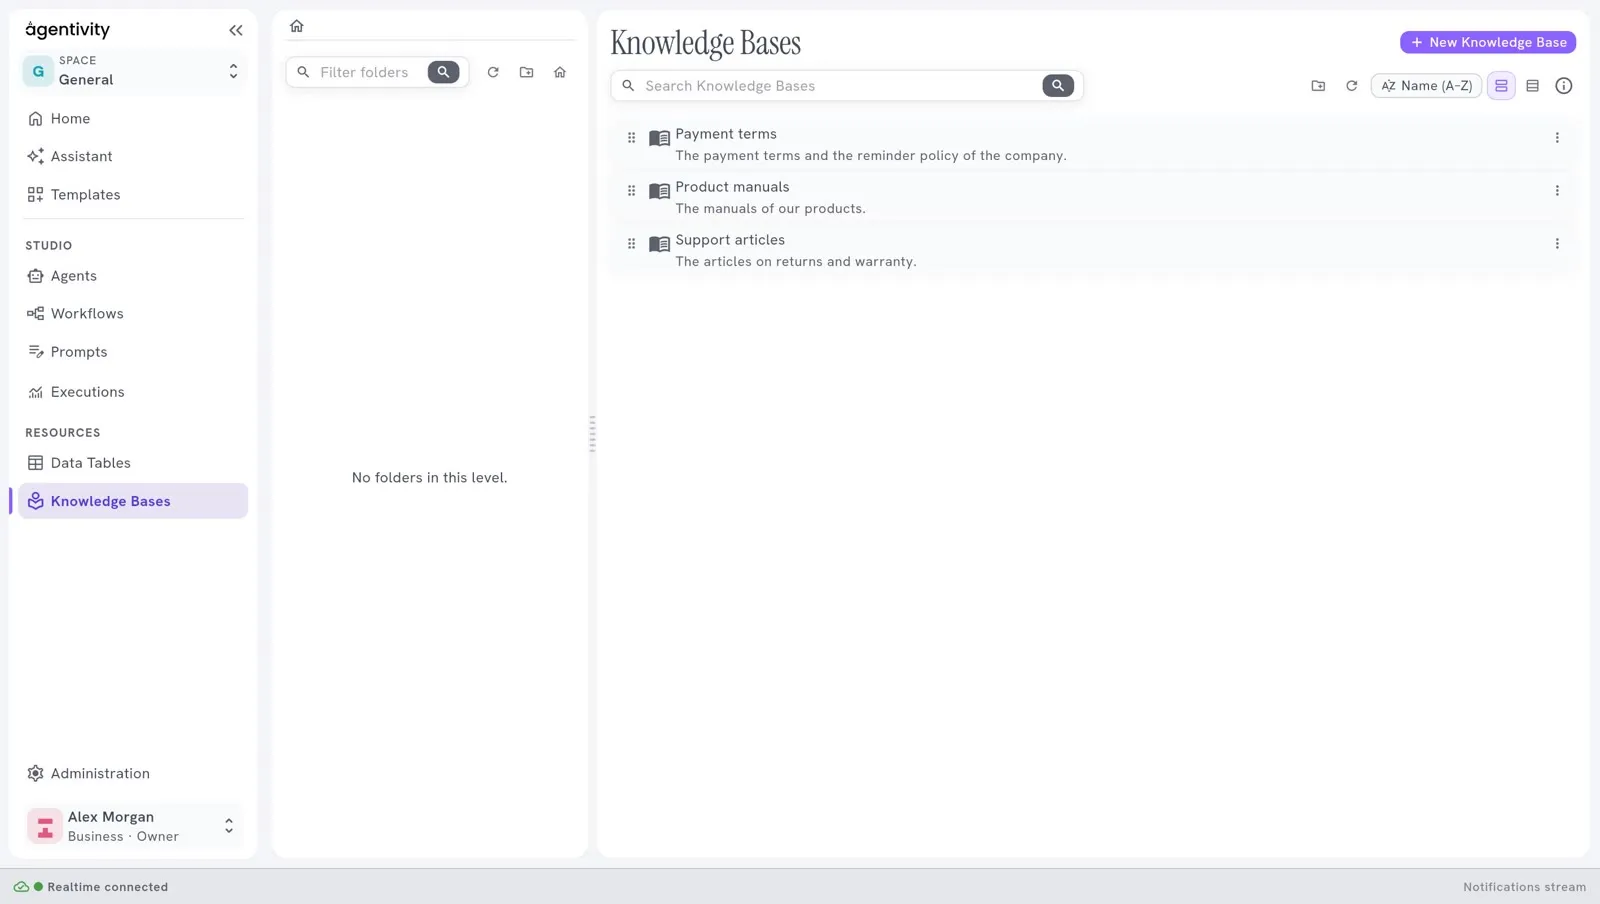Image resolution: width=1600 pixels, height=904 pixels.
Task: View Executions page
Action: click(x=133, y=392)
